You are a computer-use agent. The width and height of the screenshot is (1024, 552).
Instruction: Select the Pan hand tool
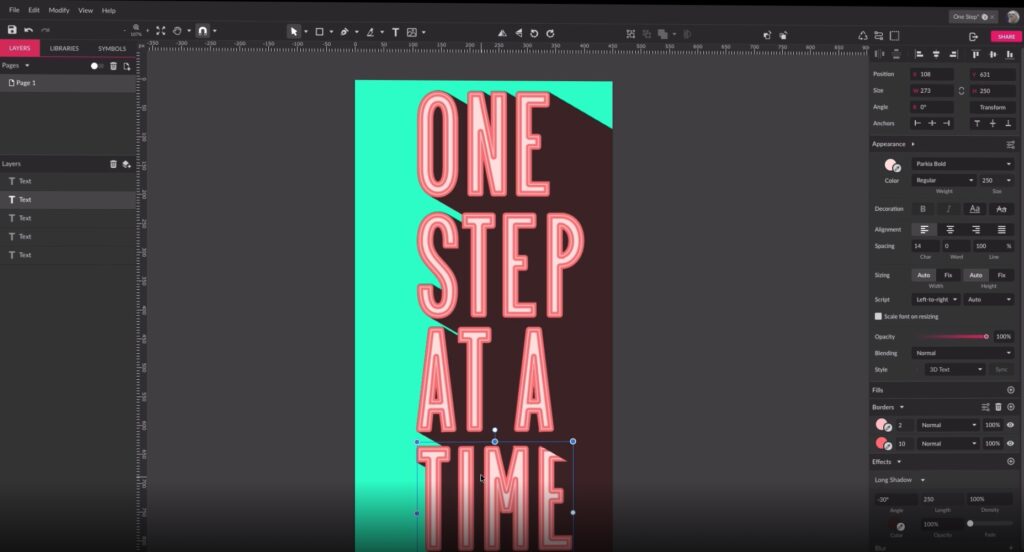[x=177, y=31]
